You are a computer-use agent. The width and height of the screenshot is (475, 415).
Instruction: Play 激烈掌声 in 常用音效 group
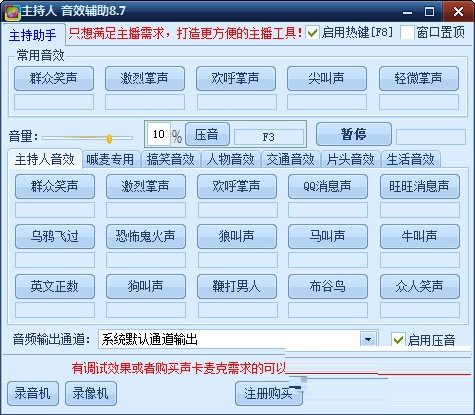(x=145, y=78)
